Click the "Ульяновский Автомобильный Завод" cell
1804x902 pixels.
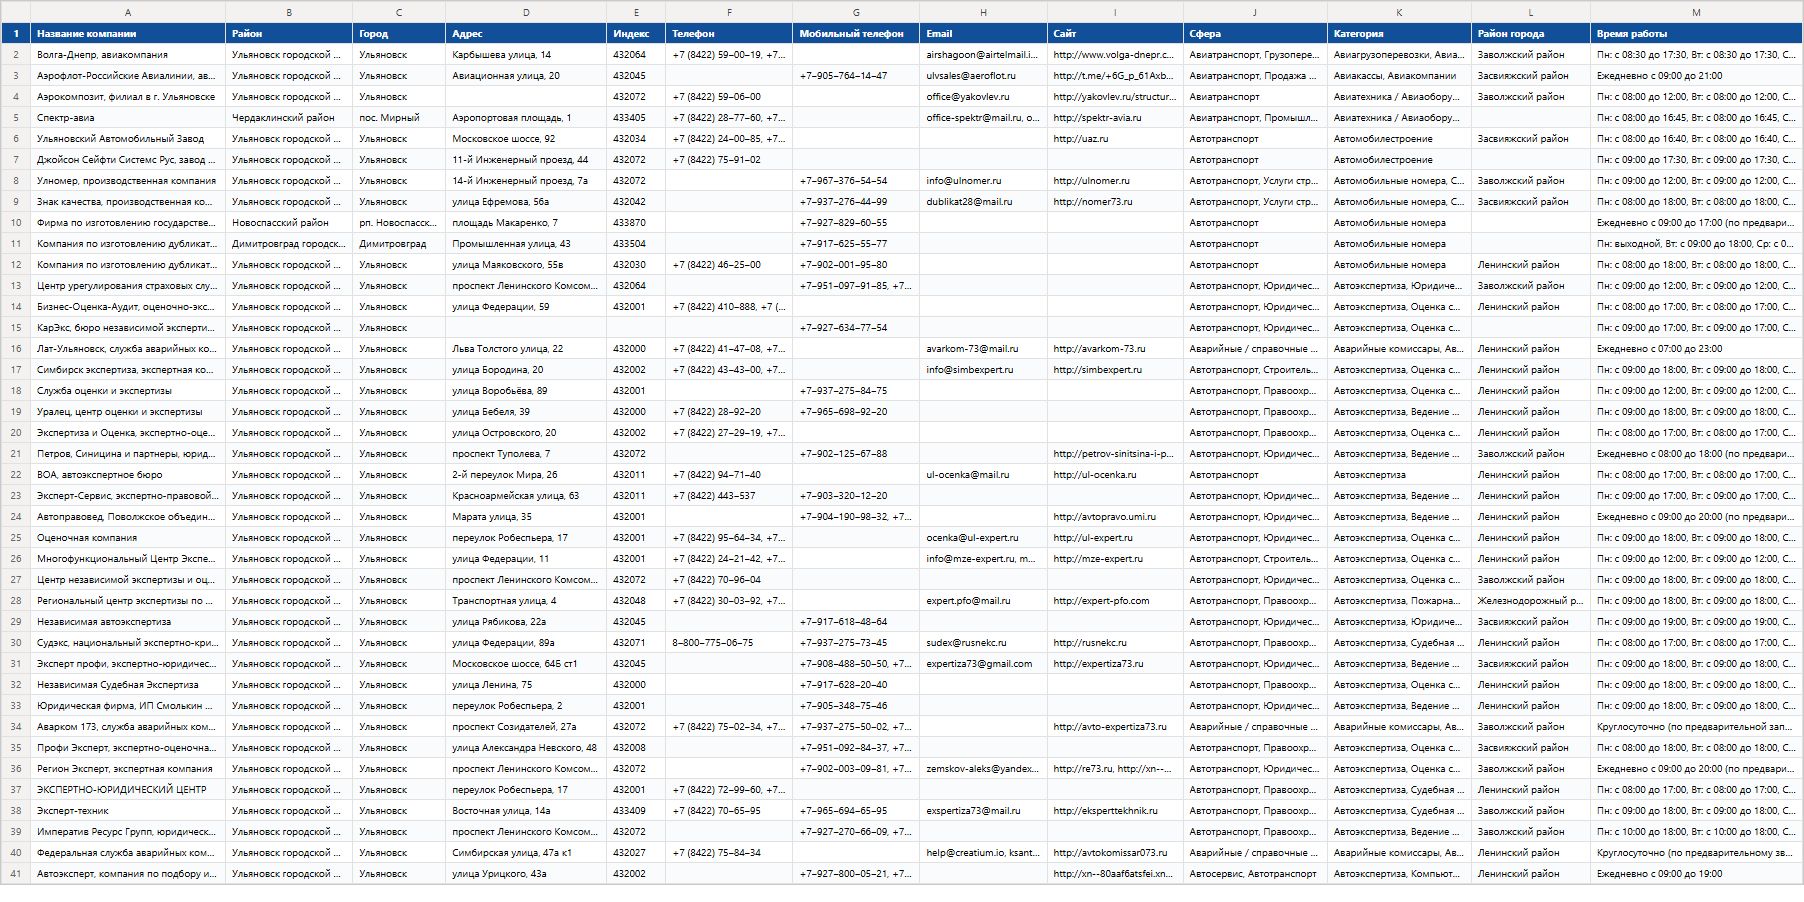(x=128, y=139)
